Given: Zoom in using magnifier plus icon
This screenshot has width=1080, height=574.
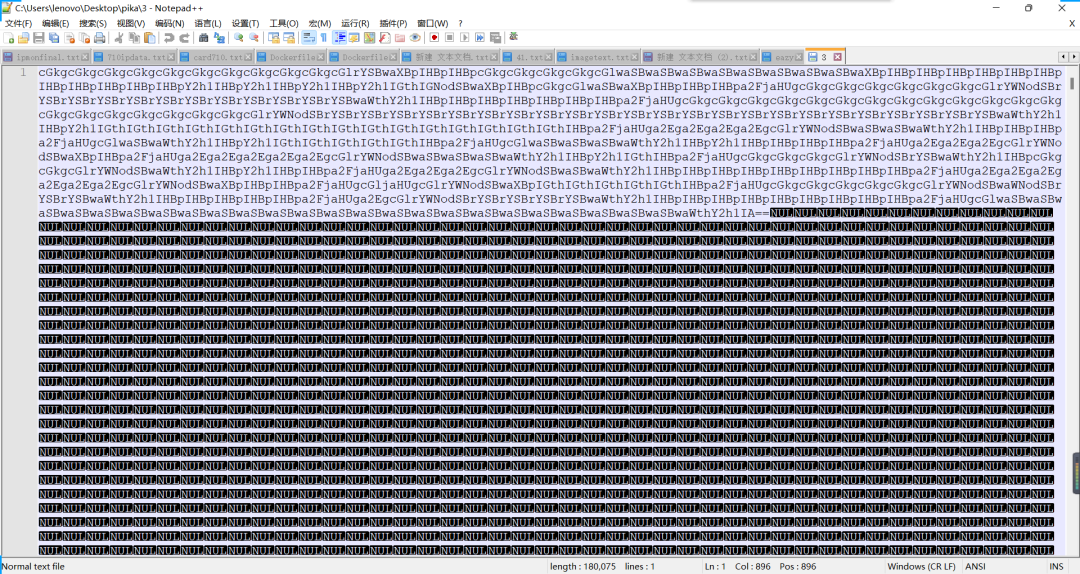Looking at the screenshot, I should [x=238, y=38].
